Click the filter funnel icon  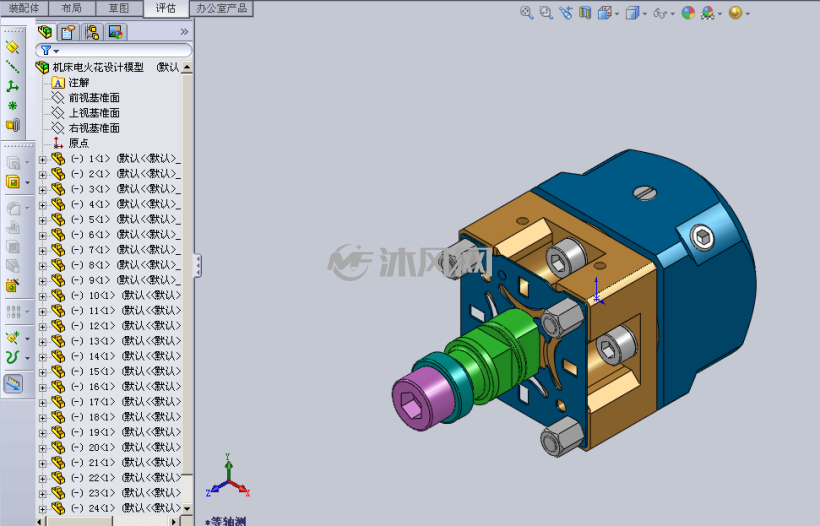(x=46, y=50)
